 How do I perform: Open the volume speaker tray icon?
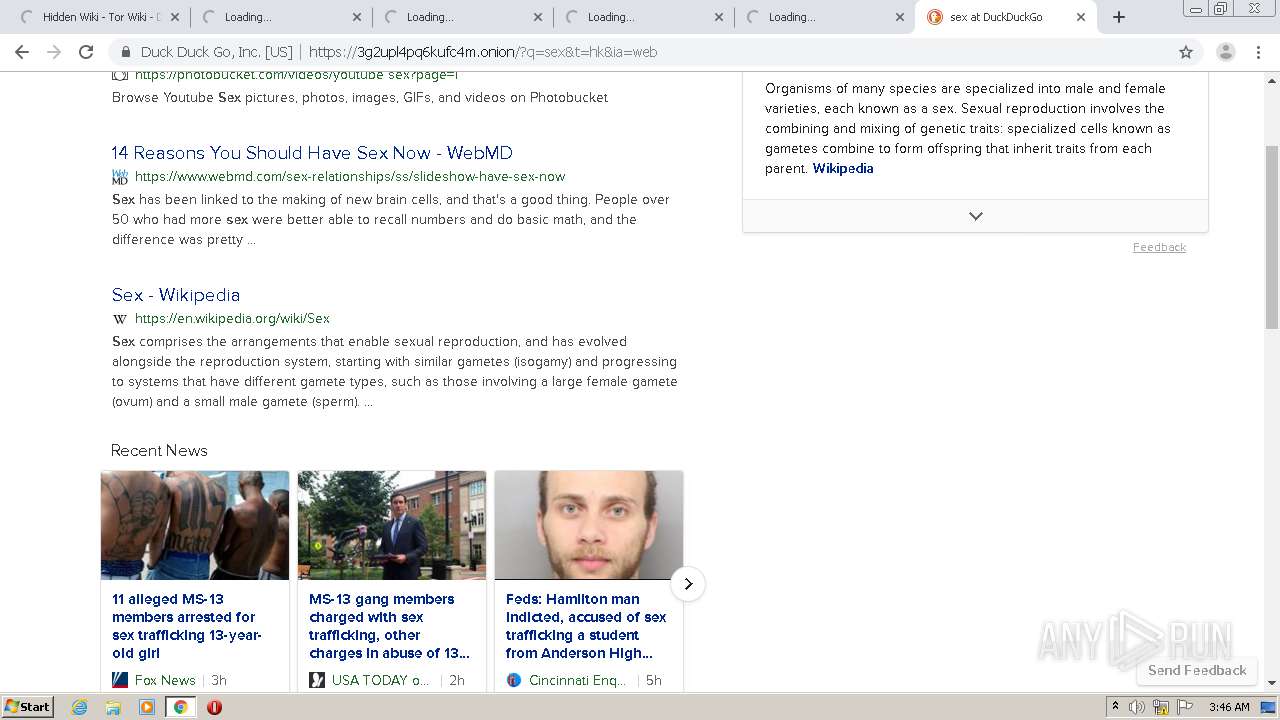1137,707
